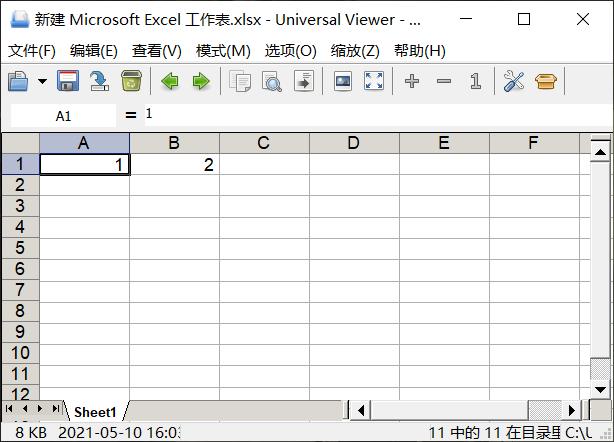The height and width of the screenshot is (442, 614).
Task: Open the 选项(O) menu
Action: pyautogui.click(x=290, y=51)
